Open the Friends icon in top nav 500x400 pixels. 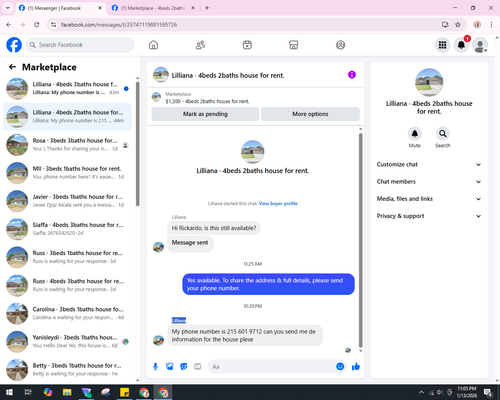(200, 45)
